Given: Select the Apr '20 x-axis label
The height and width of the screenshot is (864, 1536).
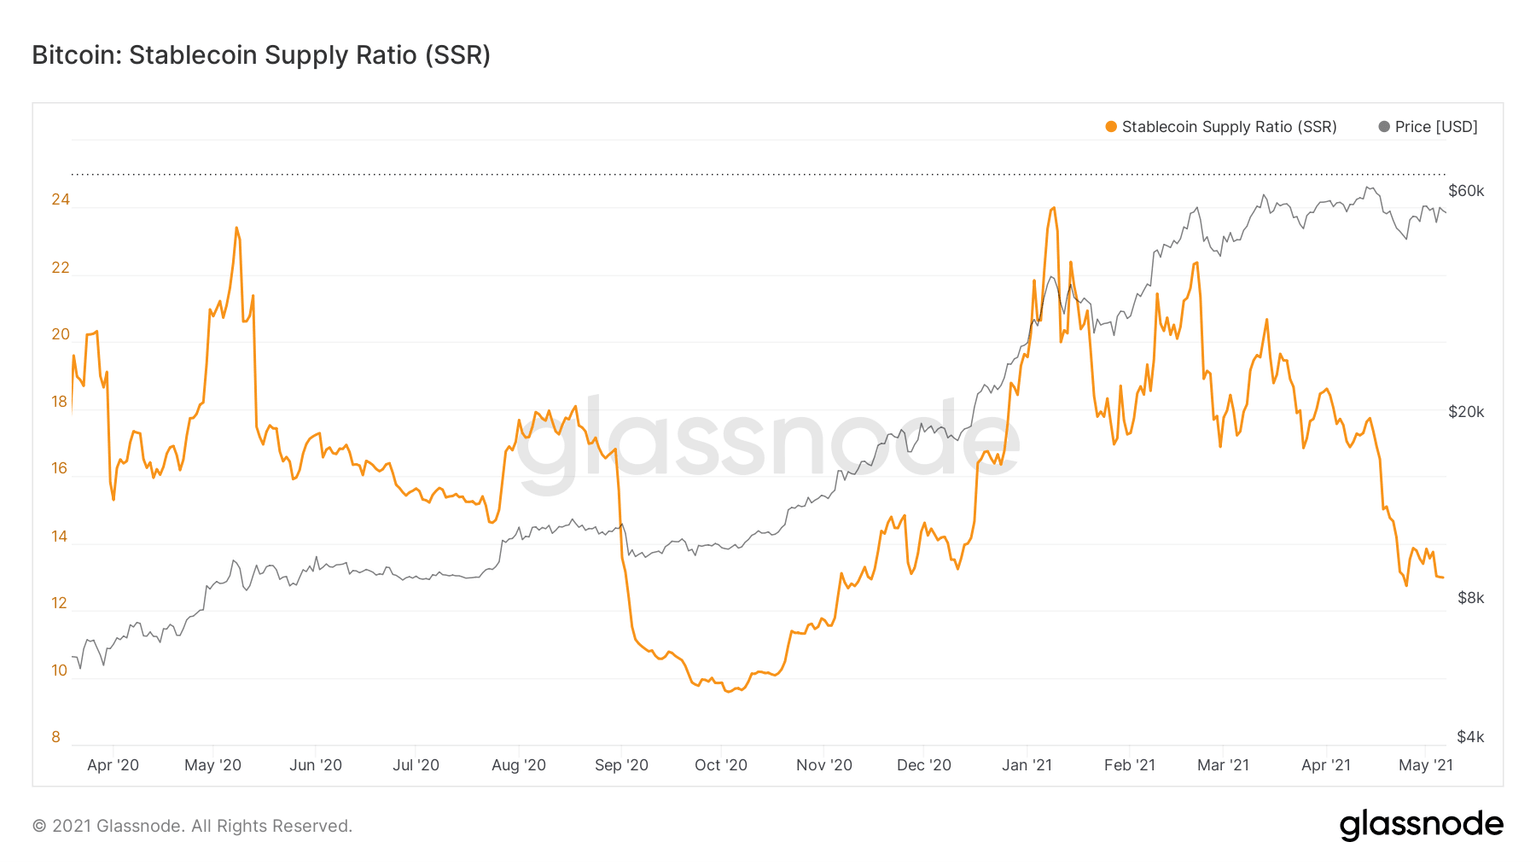Looking at the screenshot, I should [x=113, y=765].
